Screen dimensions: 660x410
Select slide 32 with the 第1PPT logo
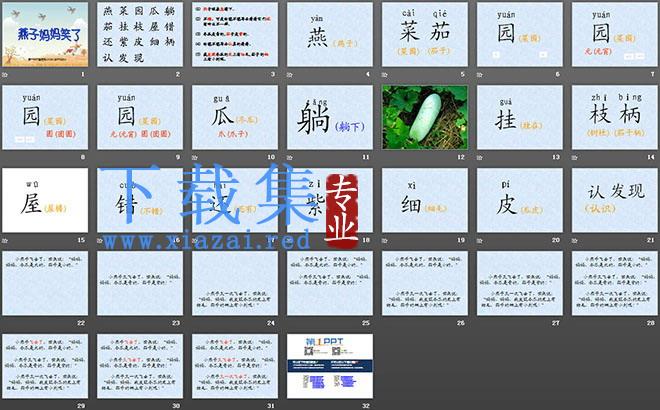pos(330,366)
